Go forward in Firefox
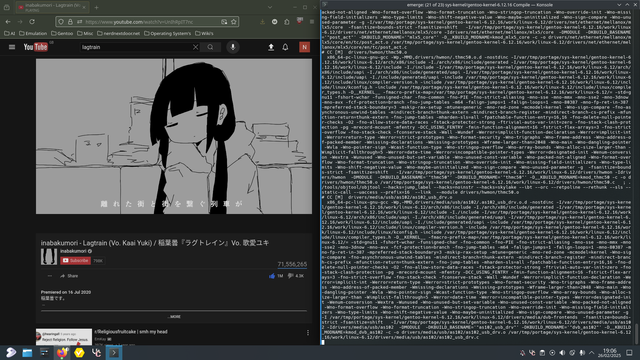Image resolution: width=640 pixels, height=360 pixels. [20, 22]
